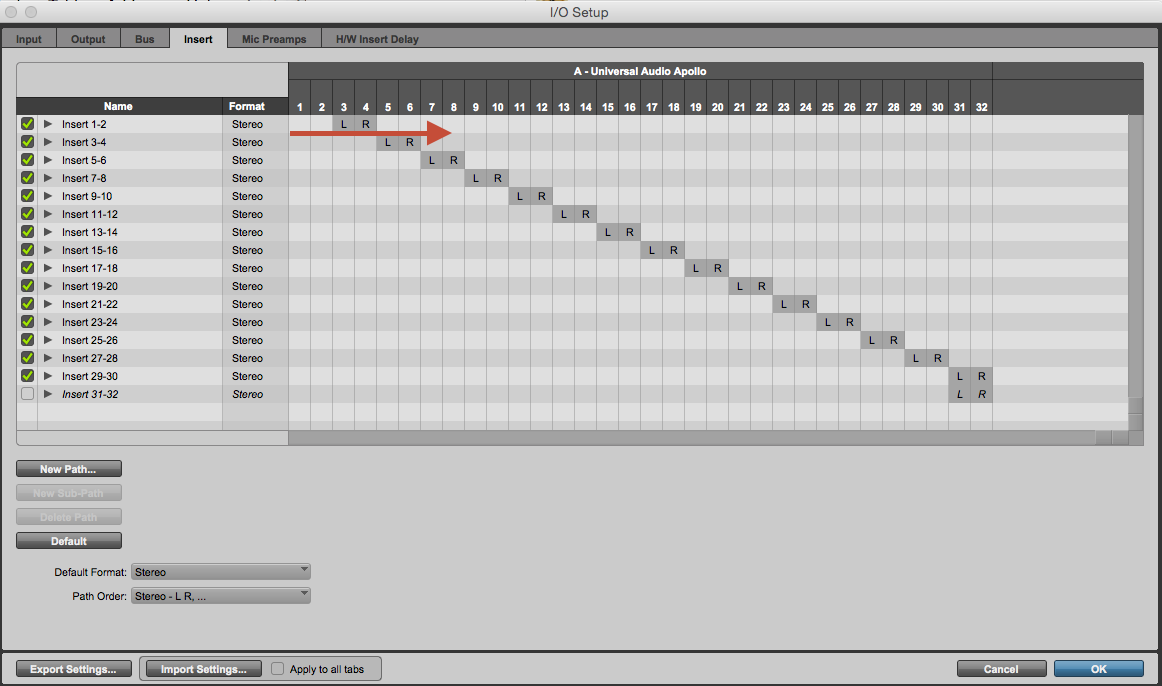Switch to the Input tab

(x=29, y=38)
